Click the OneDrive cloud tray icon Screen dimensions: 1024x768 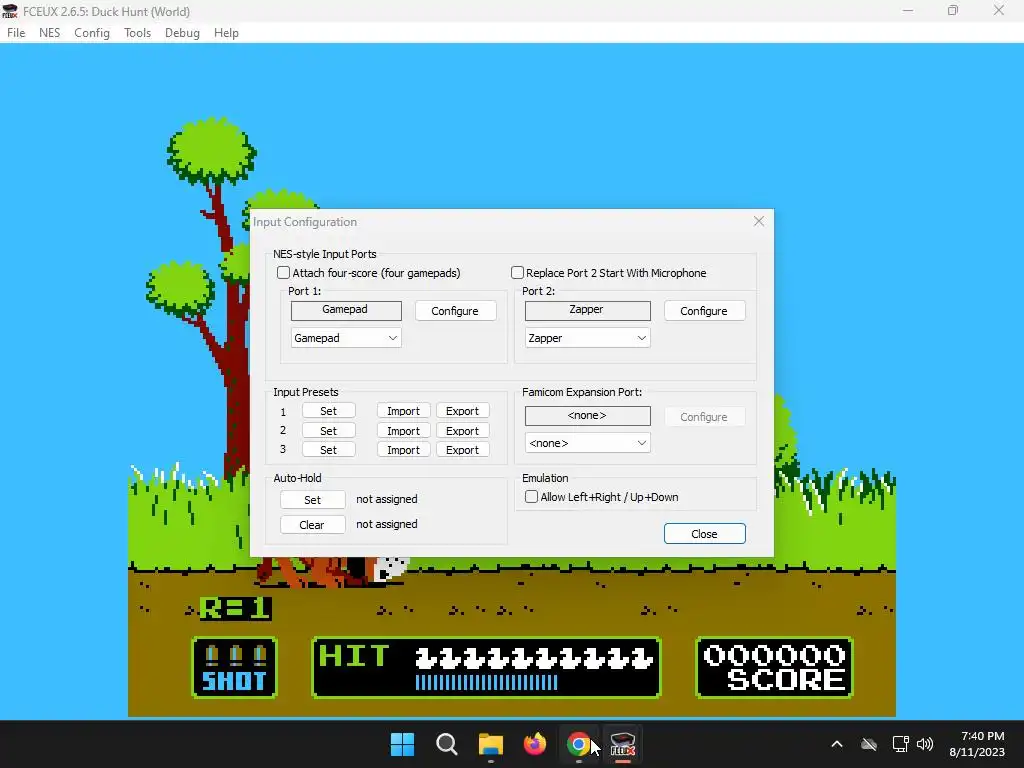tap(869, 744)
